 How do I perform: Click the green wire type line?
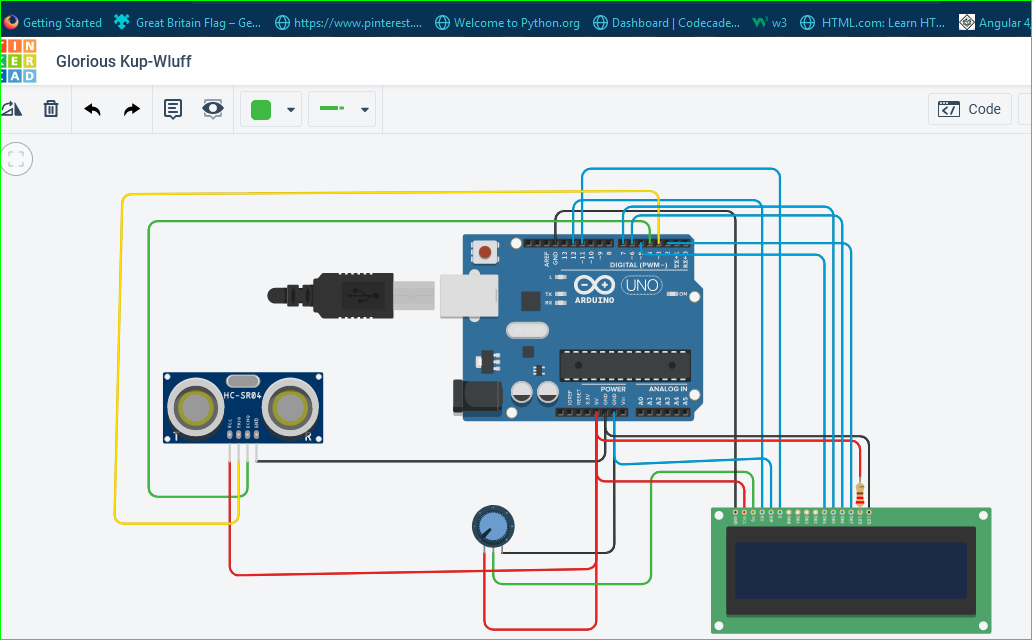click(x=332, y=108)
